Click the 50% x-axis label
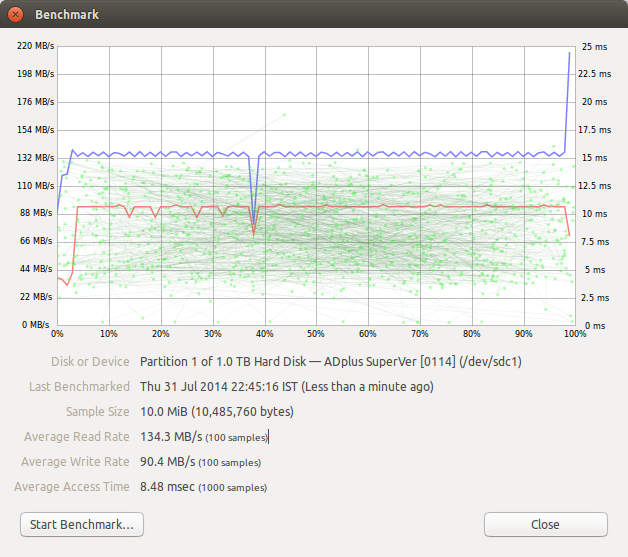The height and width of the screenshot is (557, 628). pos(316,334)
